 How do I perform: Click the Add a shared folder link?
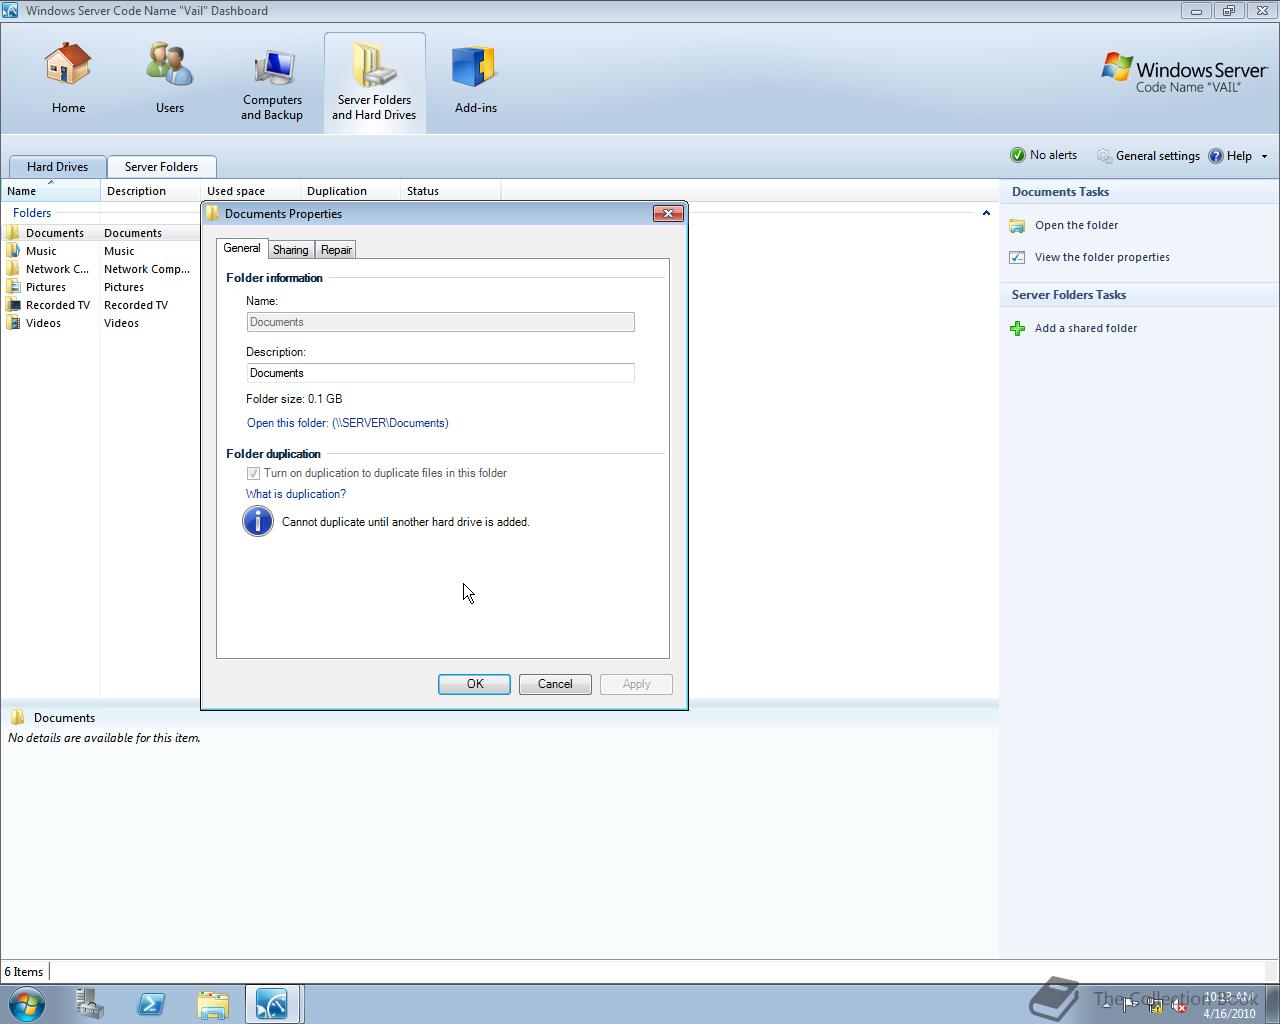[x=1086, y=328]
